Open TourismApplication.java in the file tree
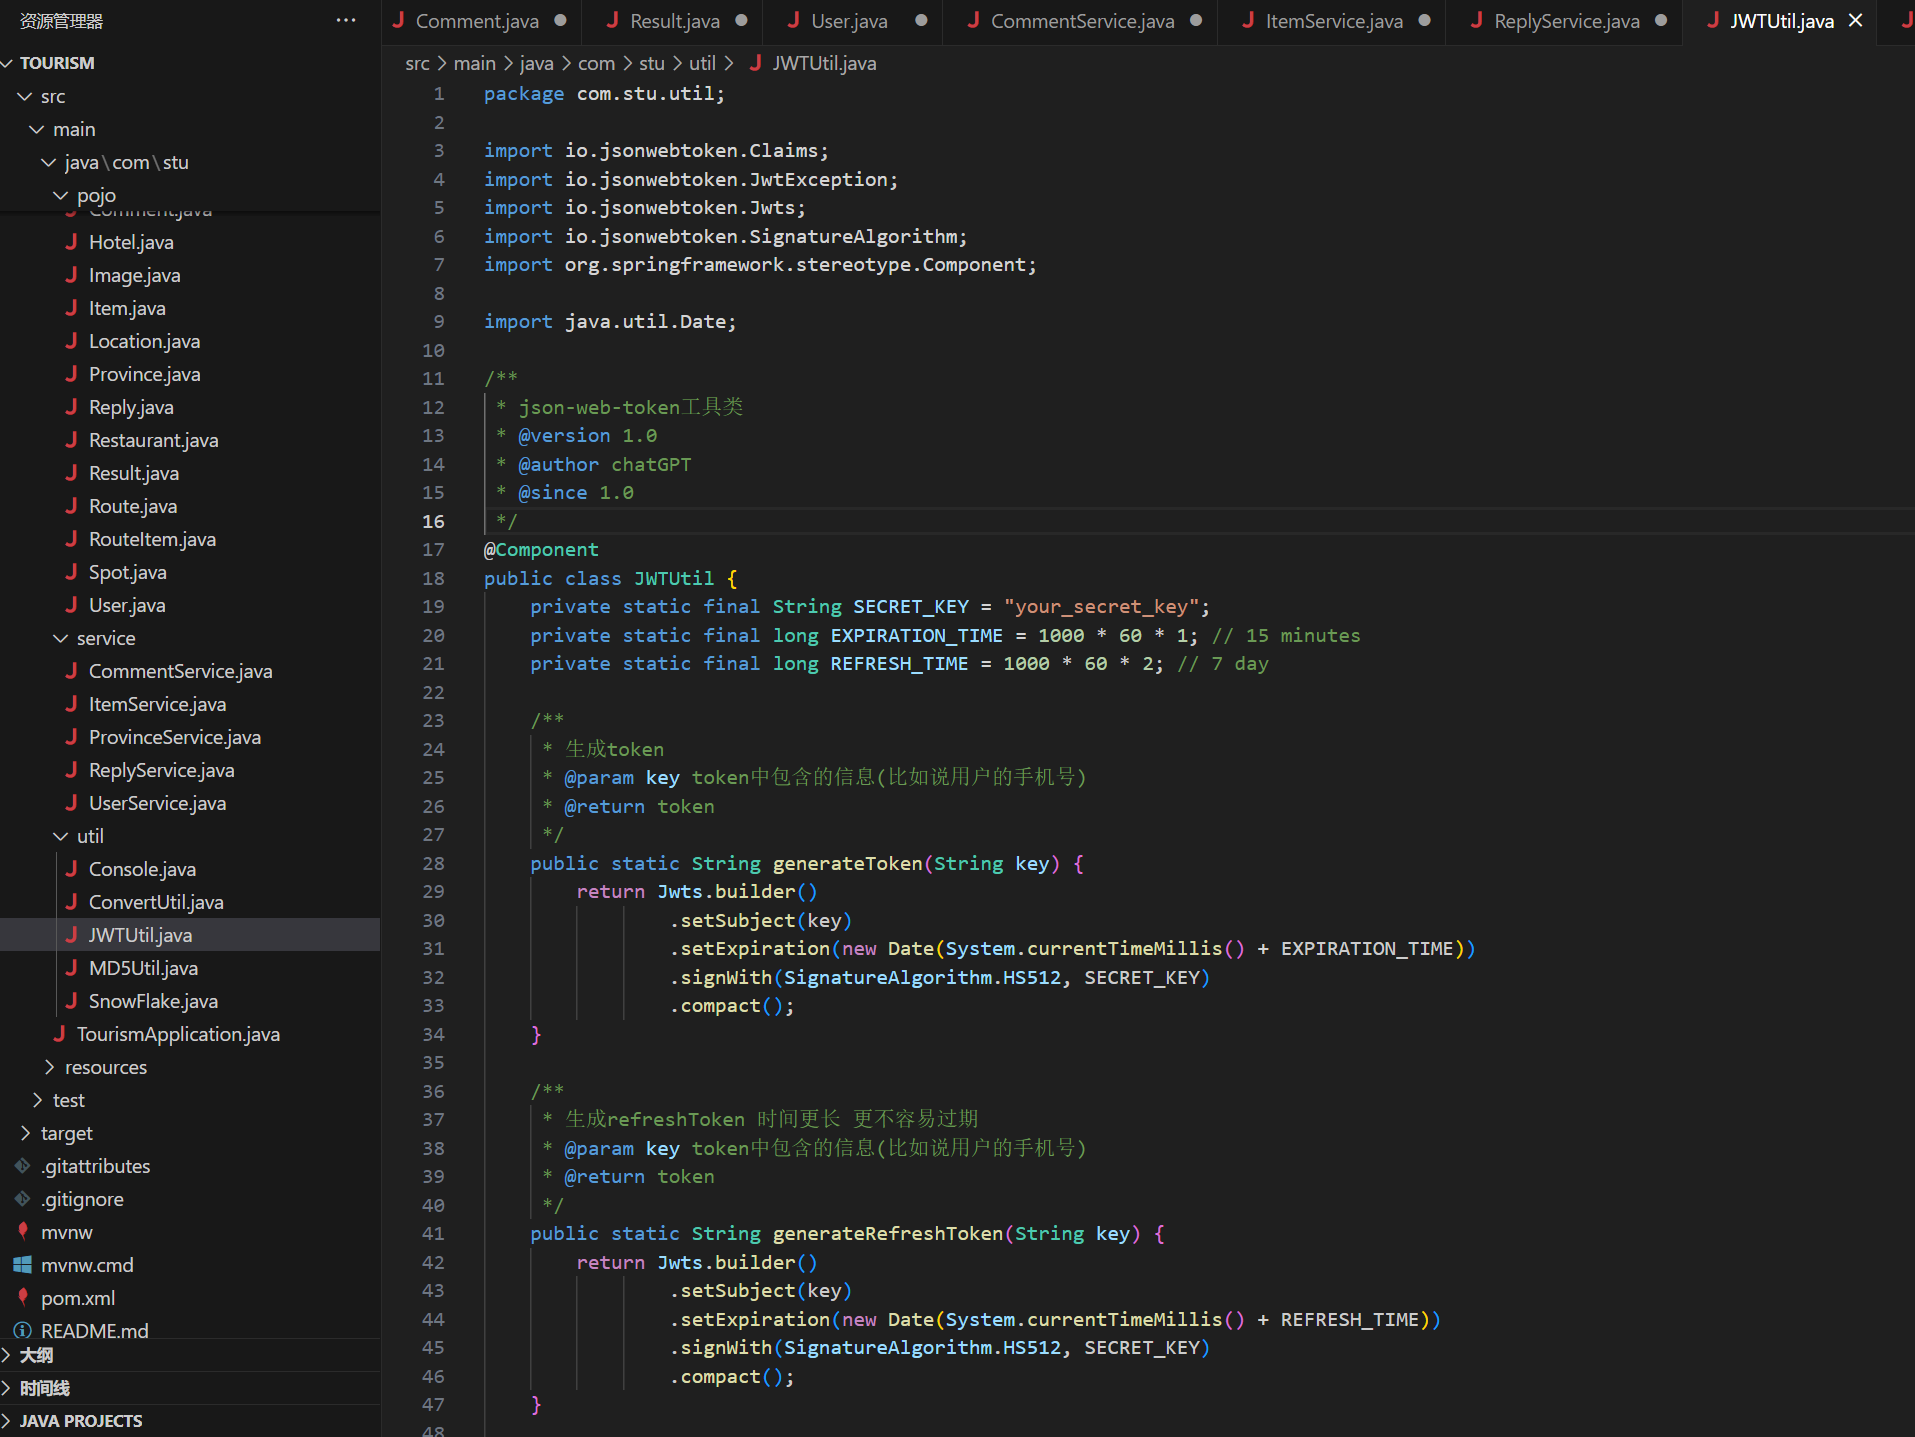The image size is (1915, 1437). [x=178, y=1034]
